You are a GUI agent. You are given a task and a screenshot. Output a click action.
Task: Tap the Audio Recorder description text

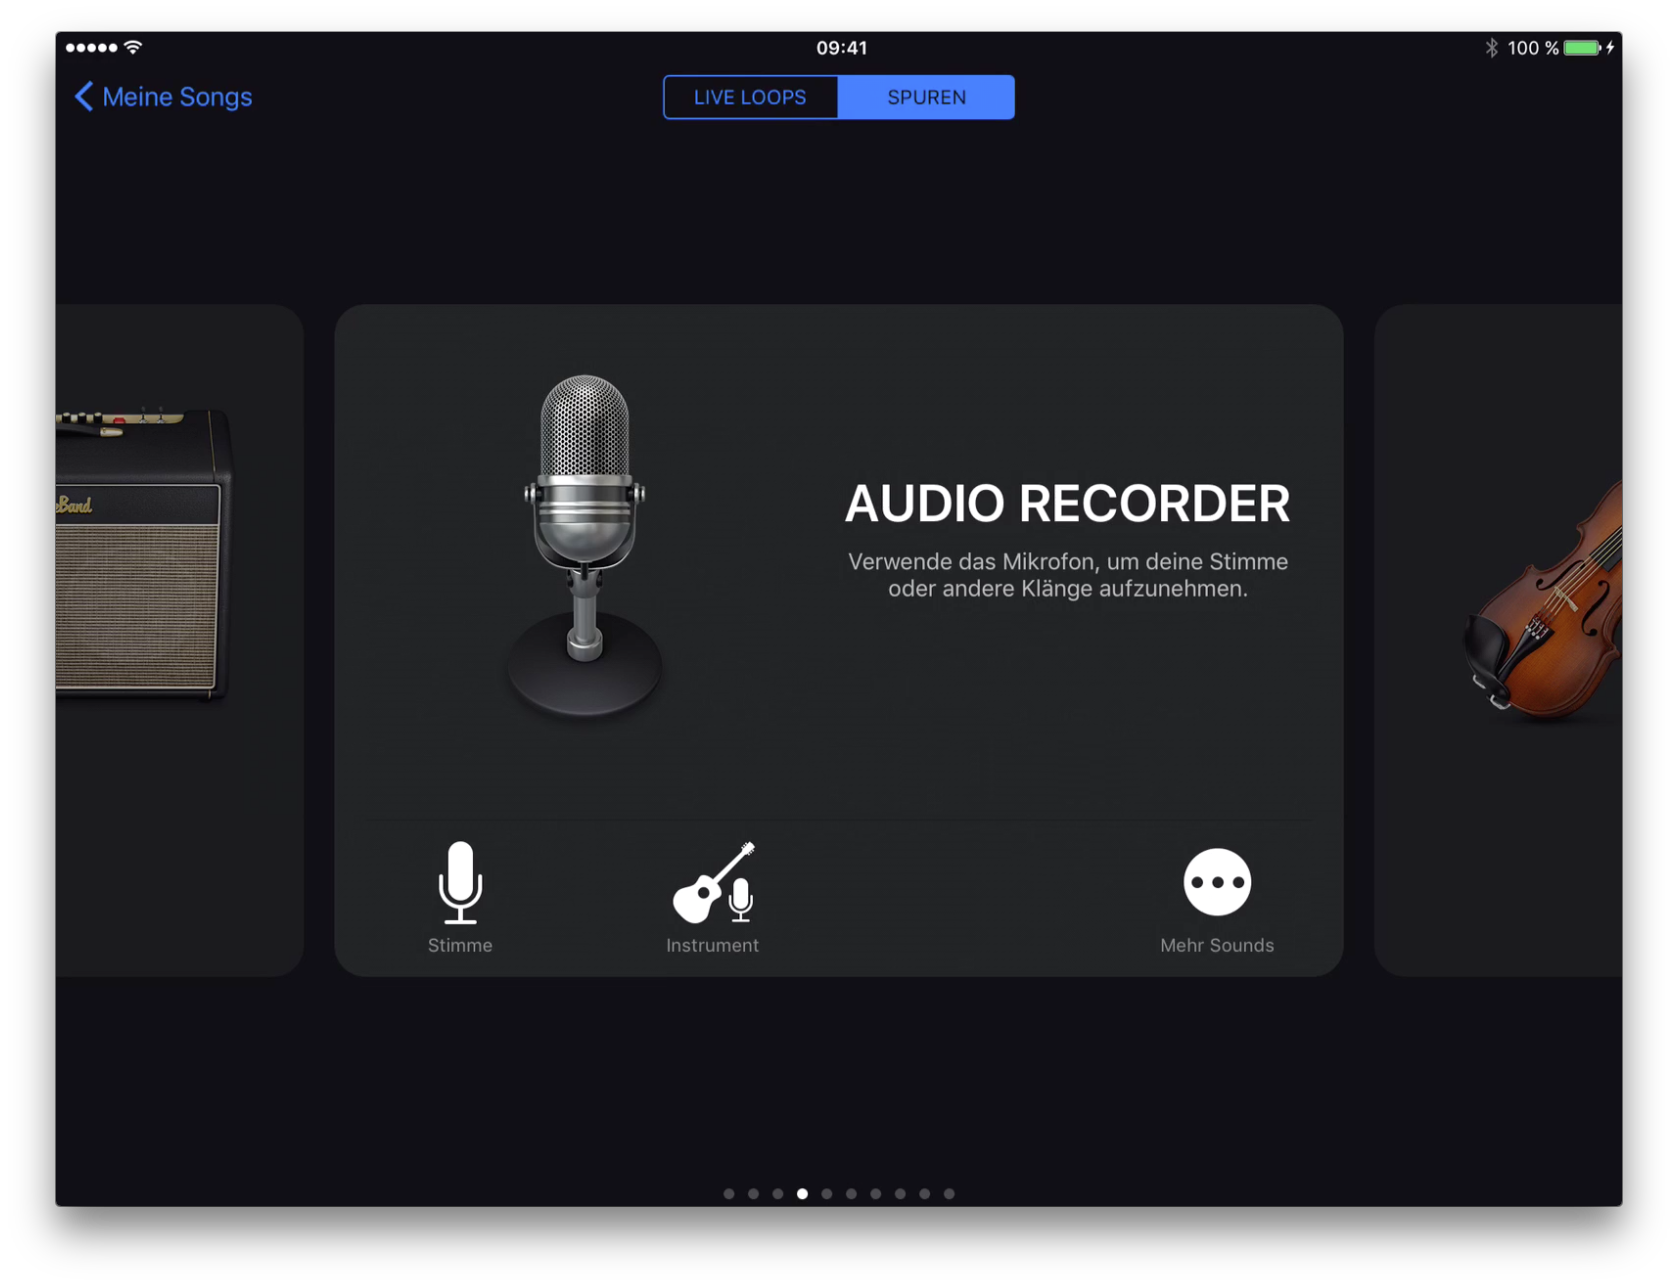tap(1067, 575)
